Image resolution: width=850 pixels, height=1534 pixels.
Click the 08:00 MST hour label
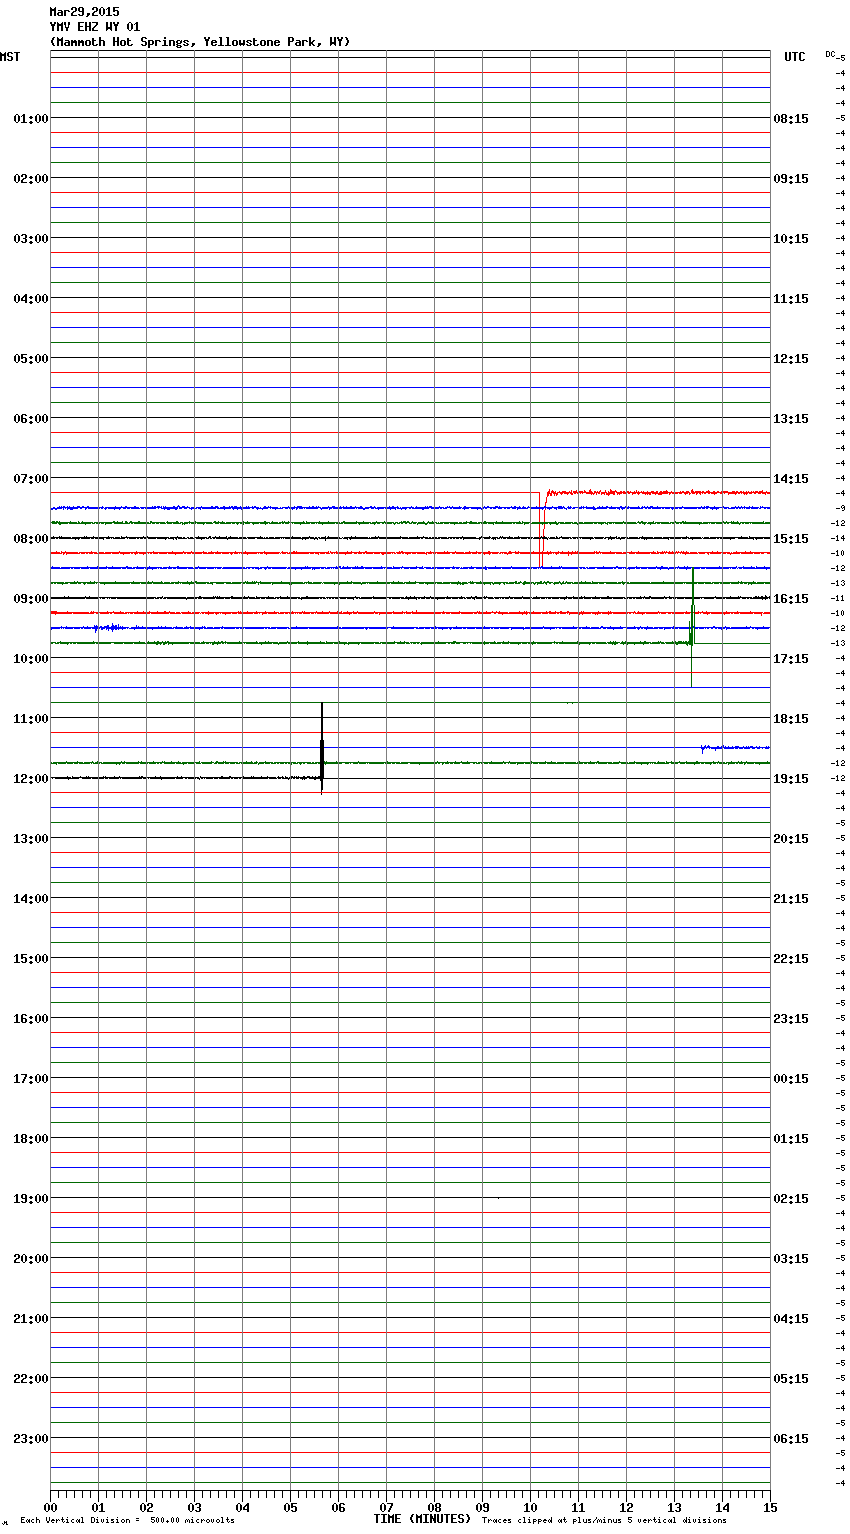31,538
